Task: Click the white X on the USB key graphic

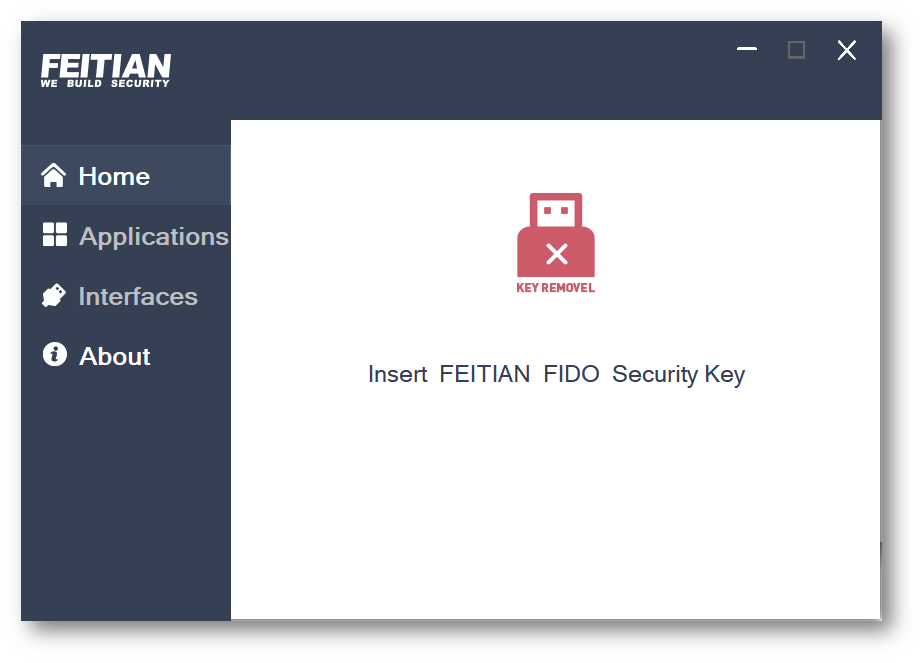Action: click(x=557, y=254)
